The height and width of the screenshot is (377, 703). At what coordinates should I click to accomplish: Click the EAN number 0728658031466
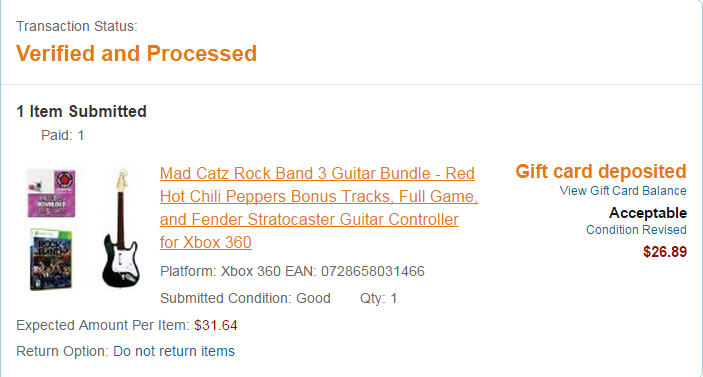pyautogui.click(x=373, y=271)
